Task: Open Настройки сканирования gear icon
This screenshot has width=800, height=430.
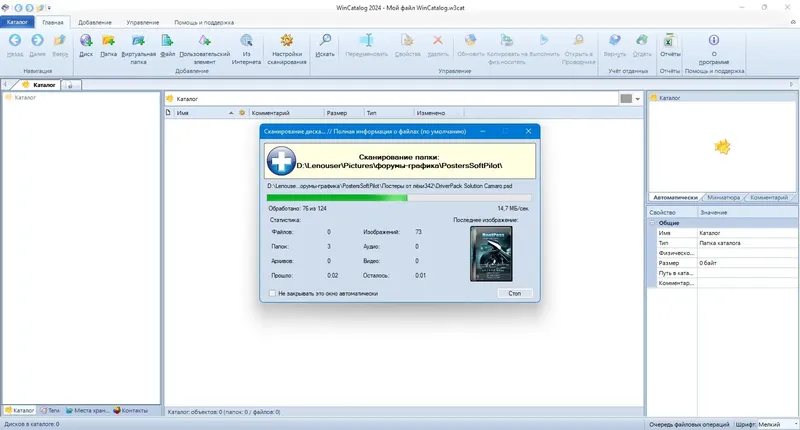Action: [287, 40]
